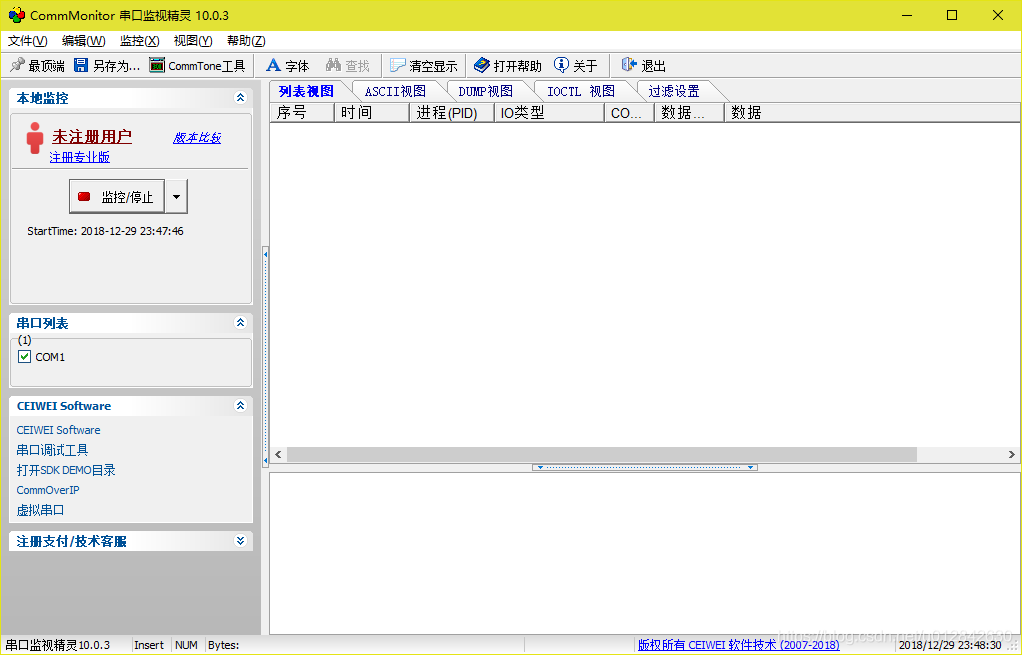Open the 虚拟串口 link

point(40,510)
